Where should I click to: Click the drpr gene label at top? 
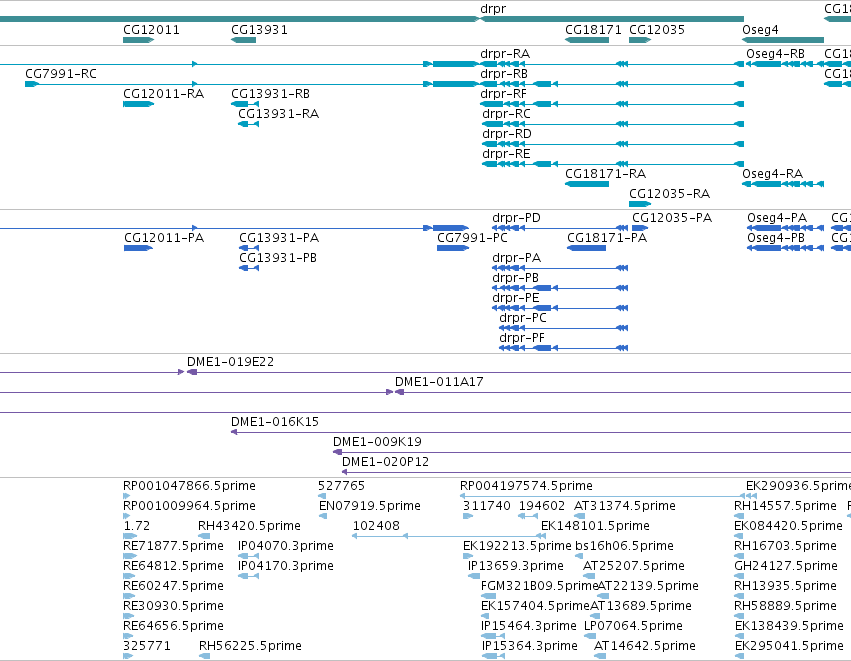[493, 9]
